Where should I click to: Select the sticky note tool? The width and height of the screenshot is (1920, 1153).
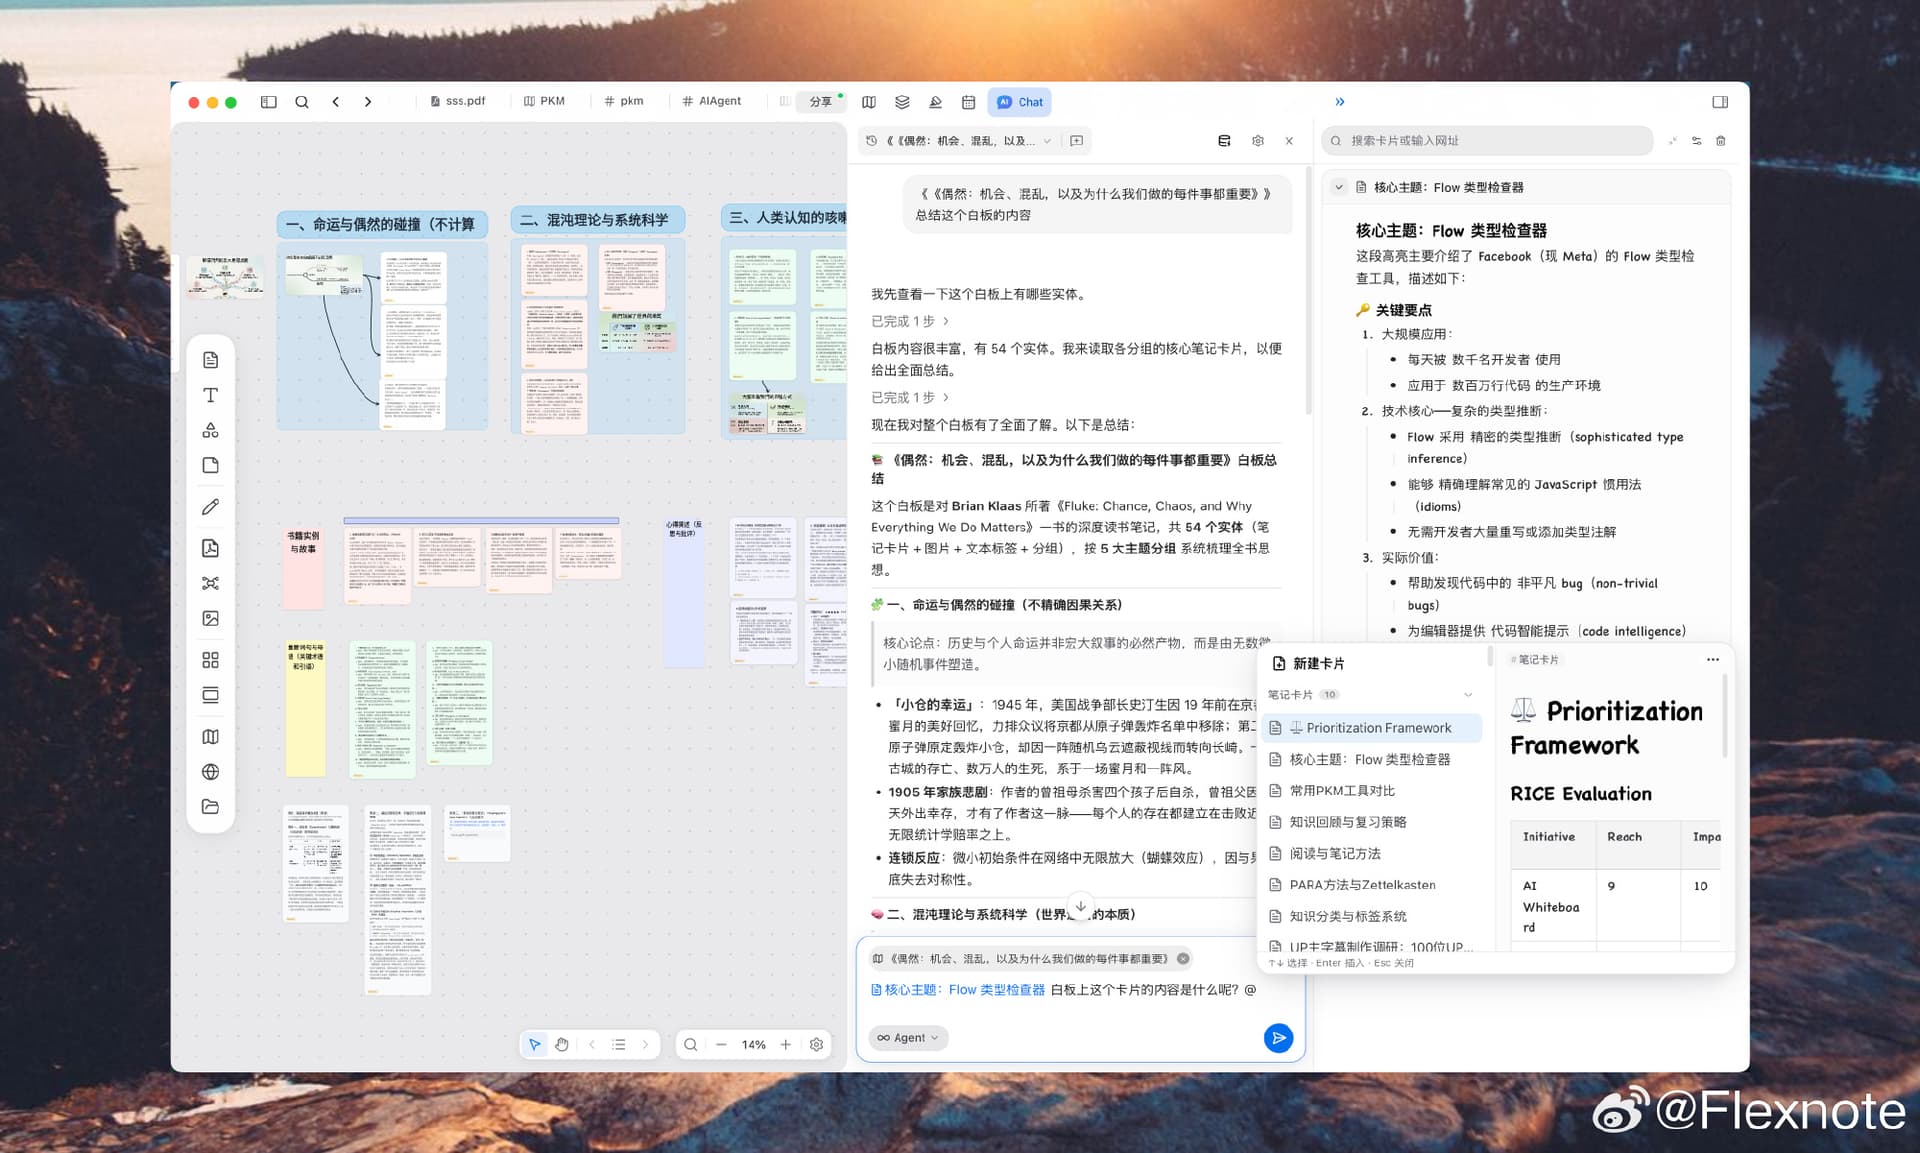210,465
